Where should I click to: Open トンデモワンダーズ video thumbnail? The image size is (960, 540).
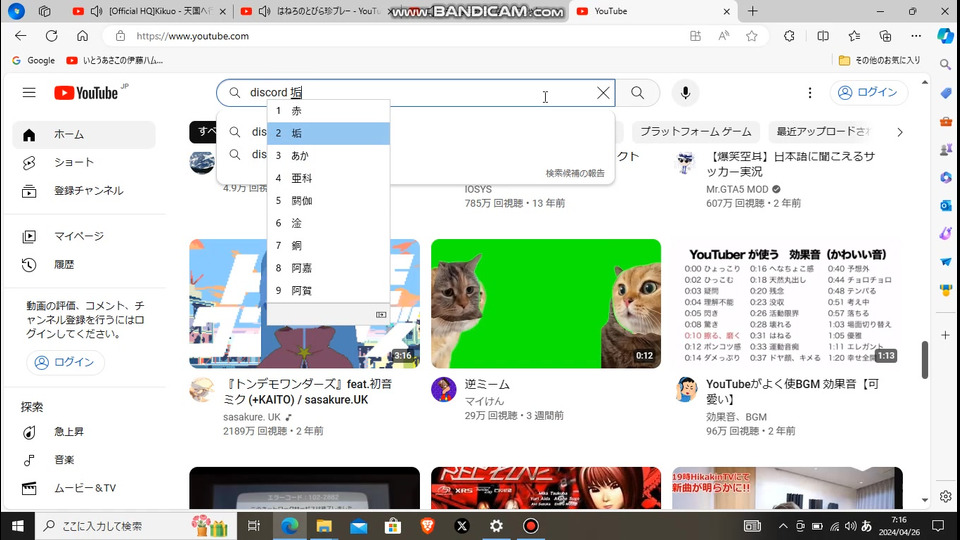coord(304,304)
